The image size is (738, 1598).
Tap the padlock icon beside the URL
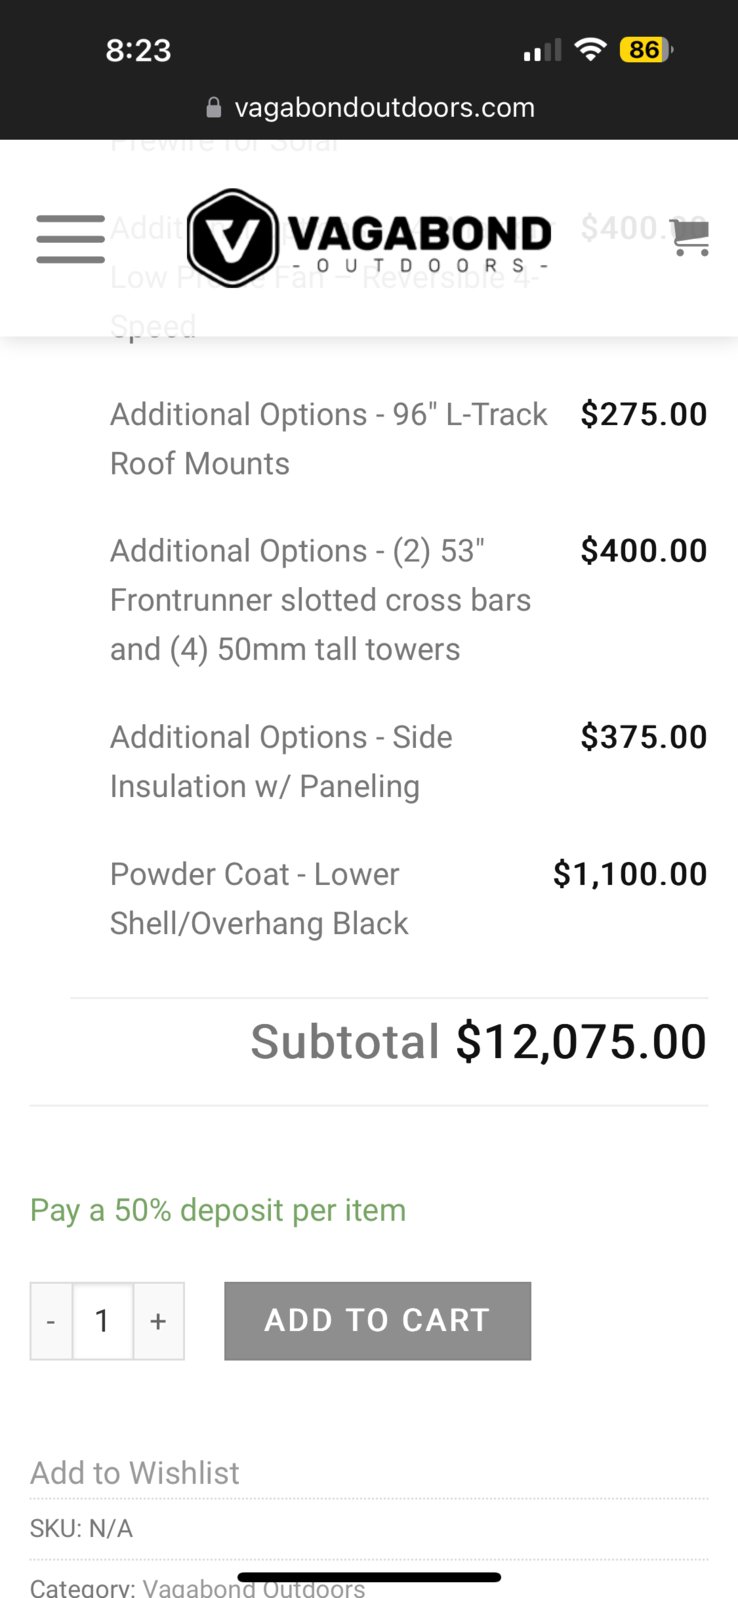213,107
